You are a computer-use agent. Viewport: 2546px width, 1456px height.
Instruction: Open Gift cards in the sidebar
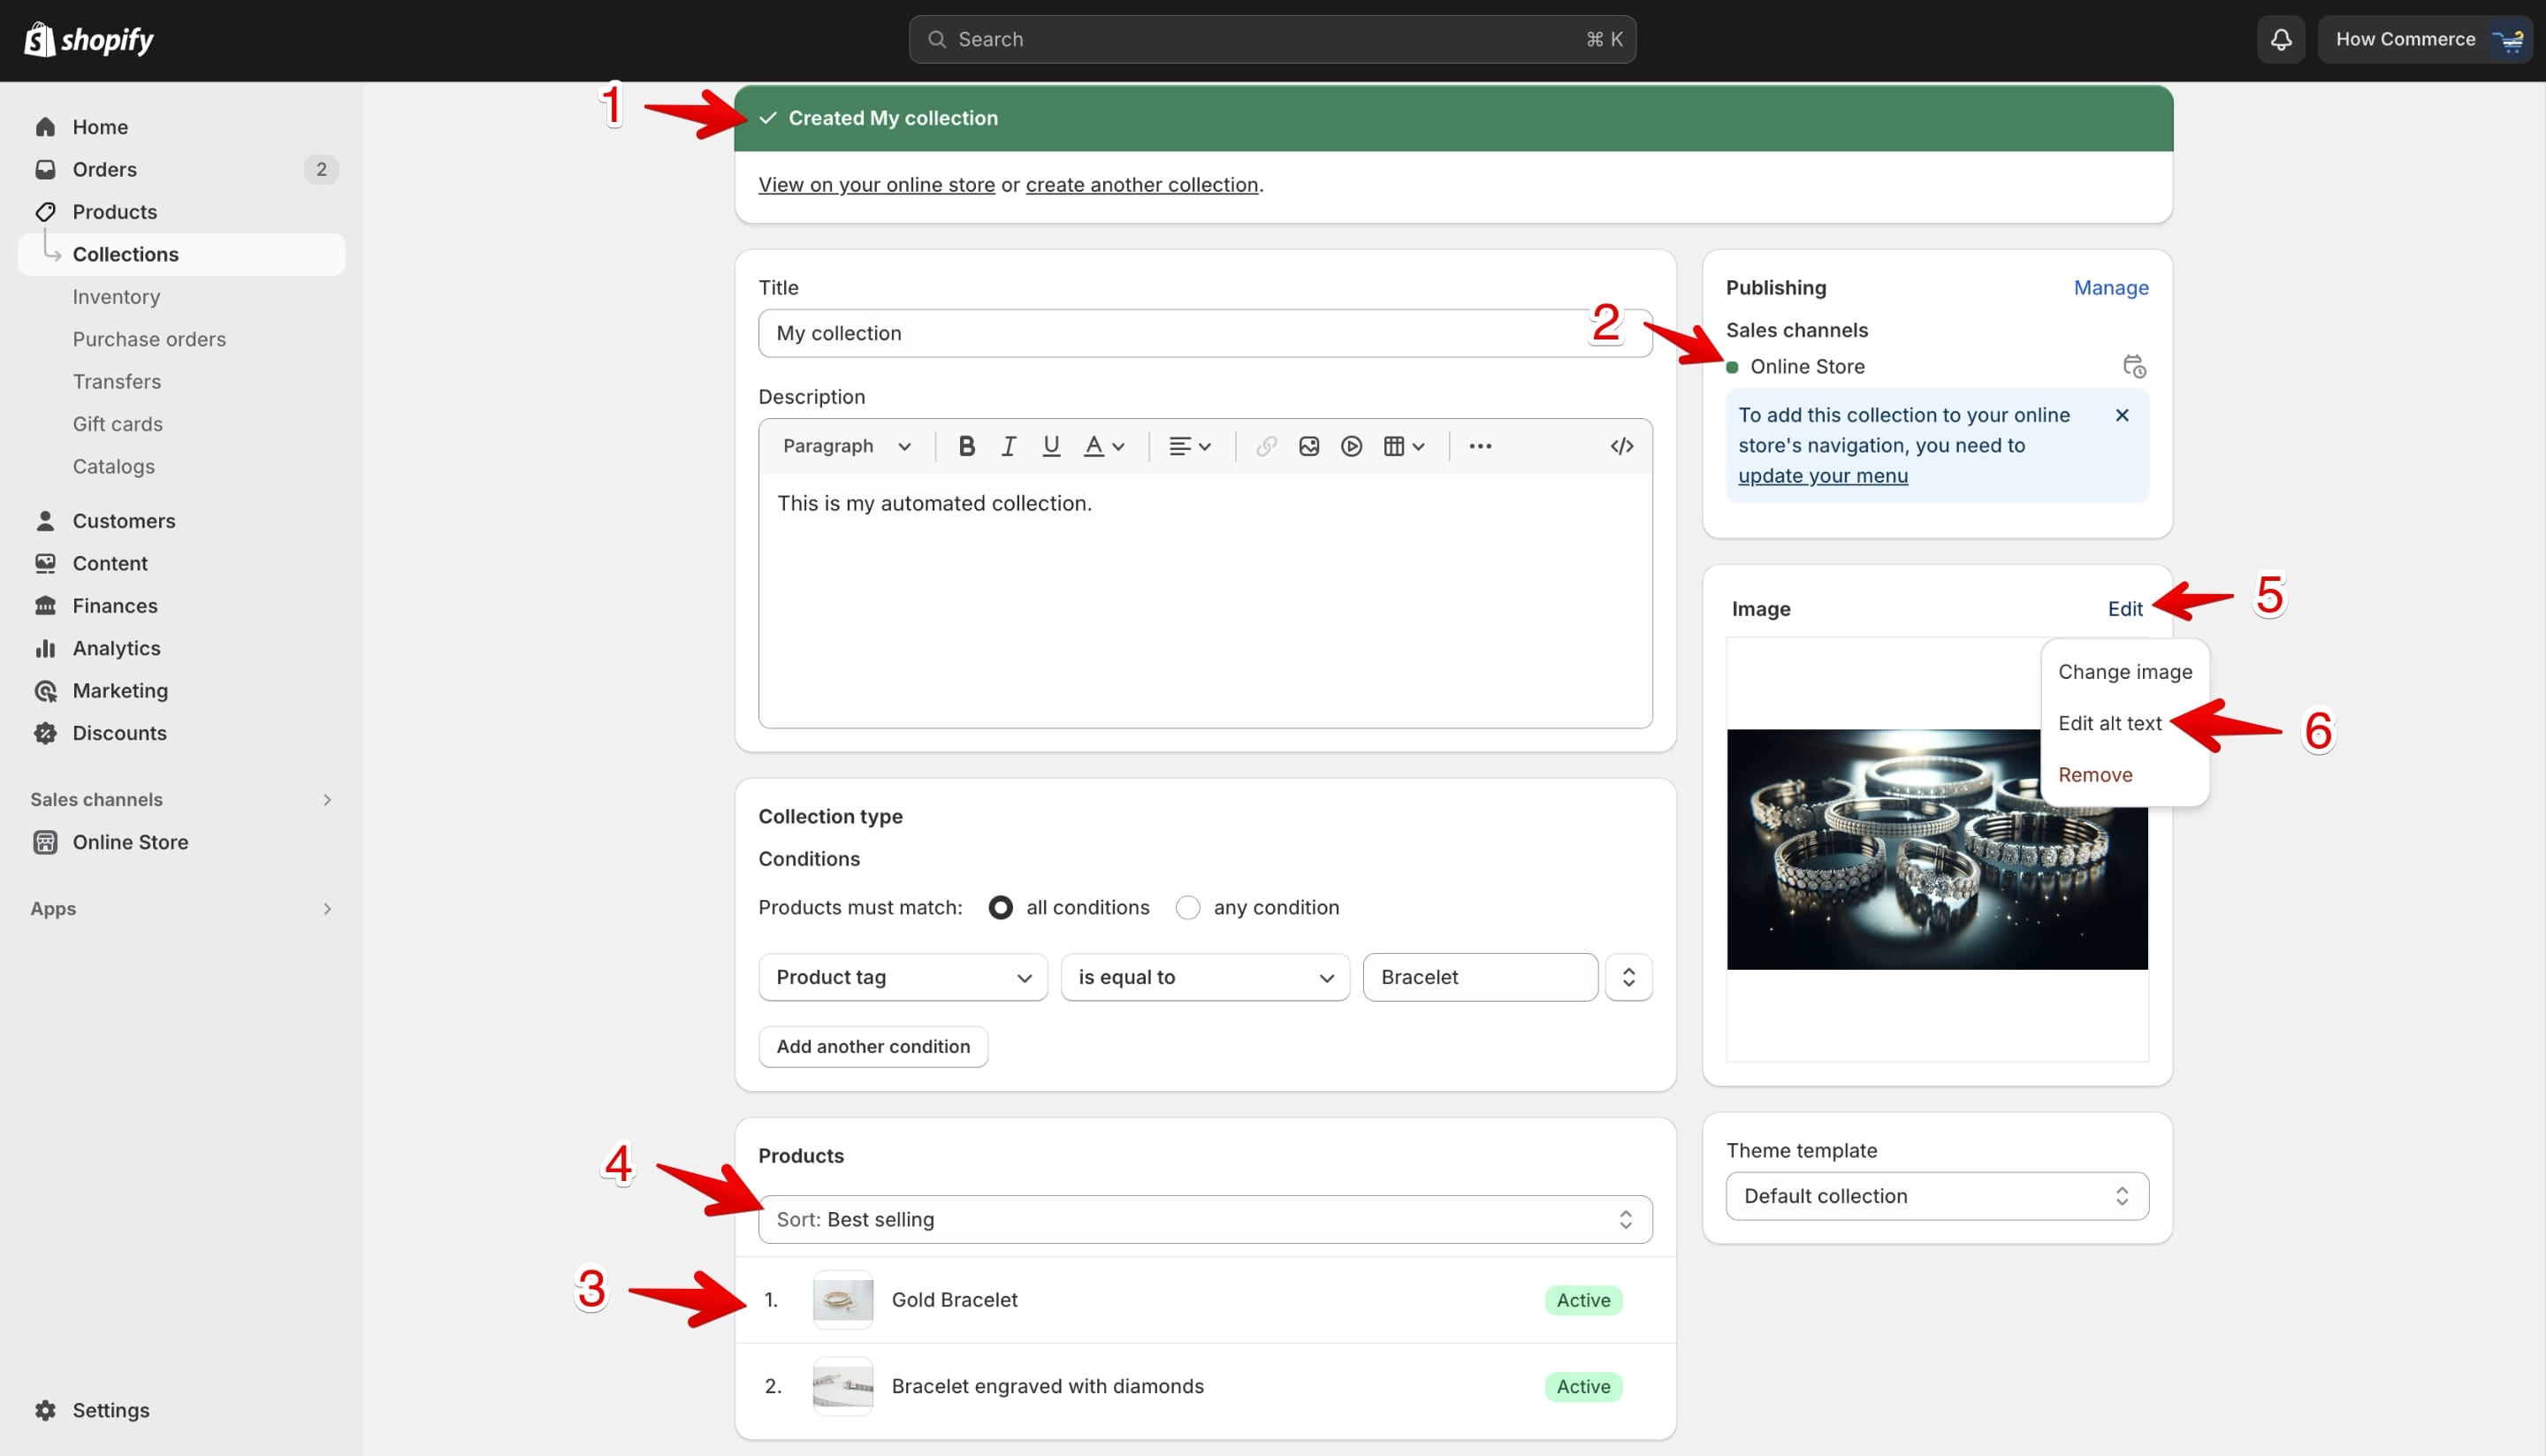(117, 424)
